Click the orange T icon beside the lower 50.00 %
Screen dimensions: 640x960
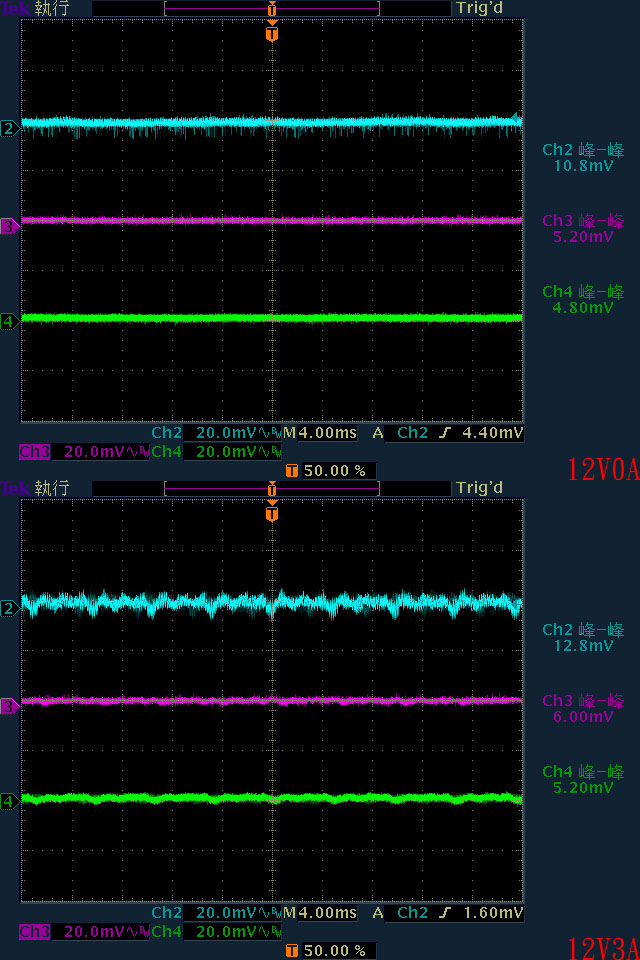[292, 951]
